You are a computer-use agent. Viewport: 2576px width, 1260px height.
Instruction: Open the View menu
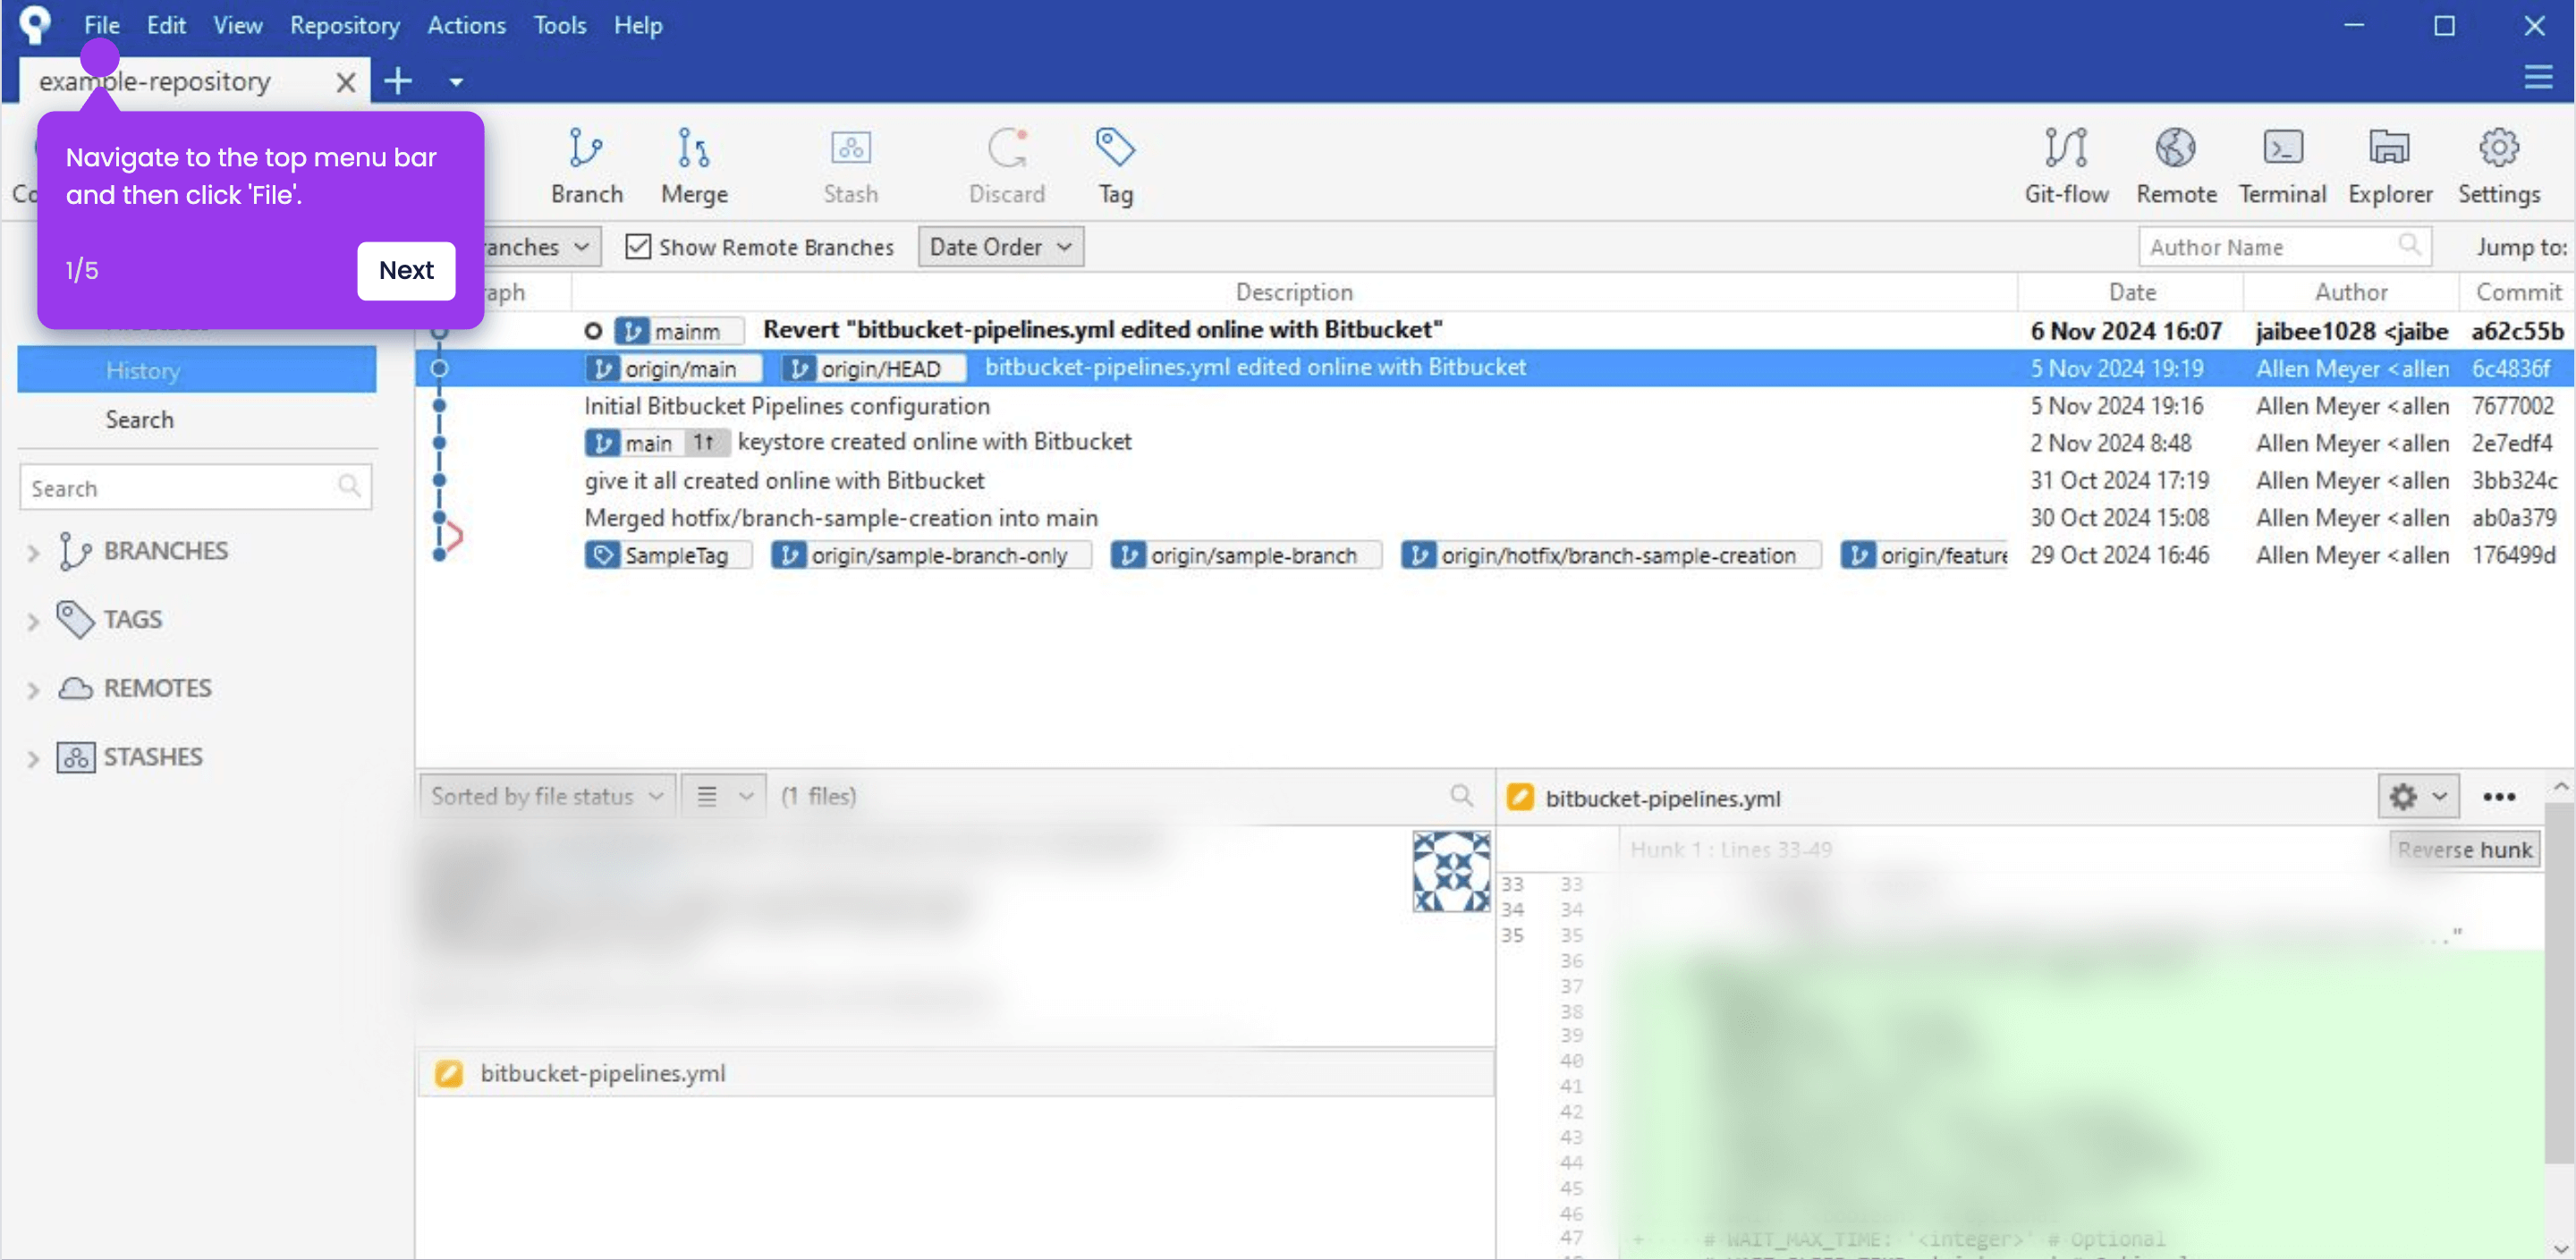click(x=237, y=25)
